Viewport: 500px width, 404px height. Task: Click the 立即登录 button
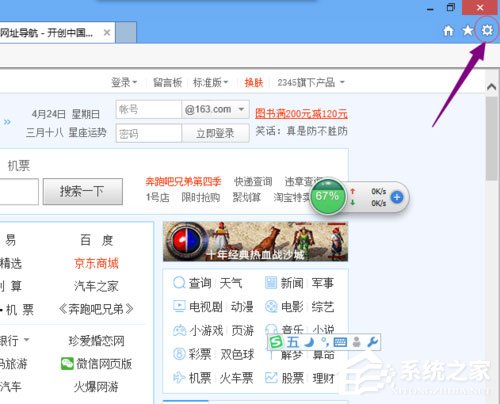point(215,133)
